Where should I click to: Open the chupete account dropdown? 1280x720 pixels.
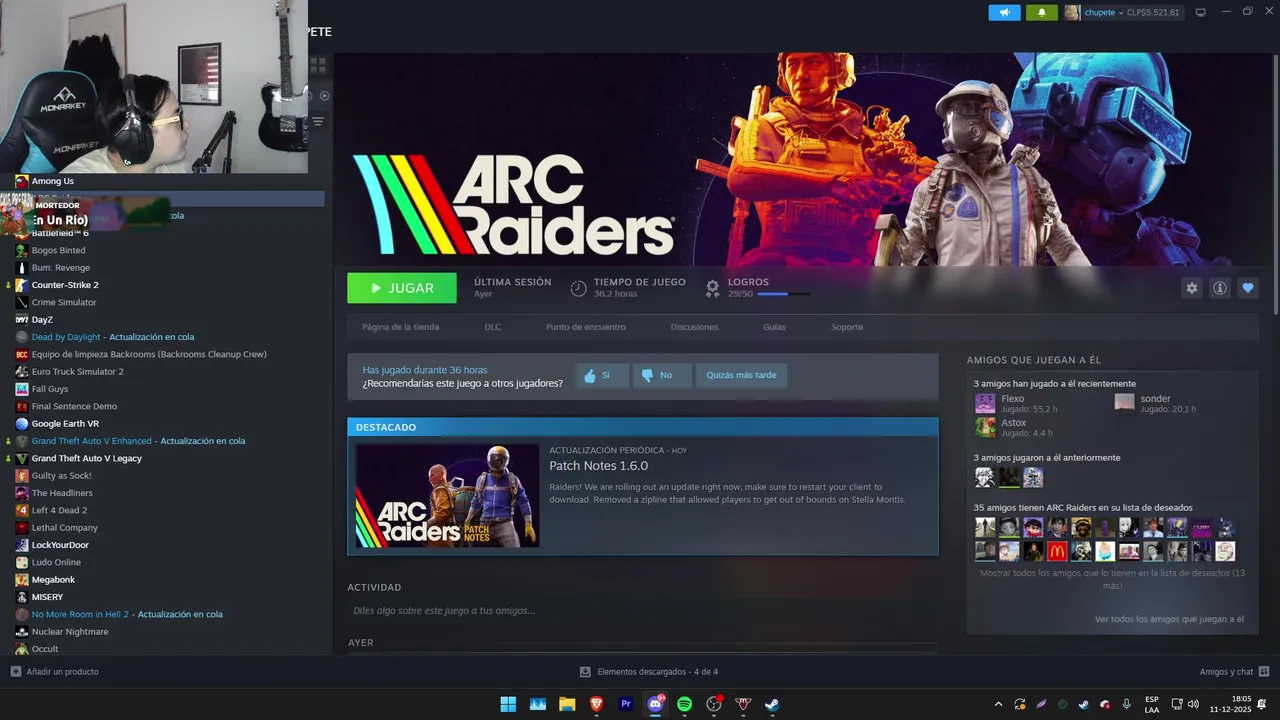(x=1123, y=12)
